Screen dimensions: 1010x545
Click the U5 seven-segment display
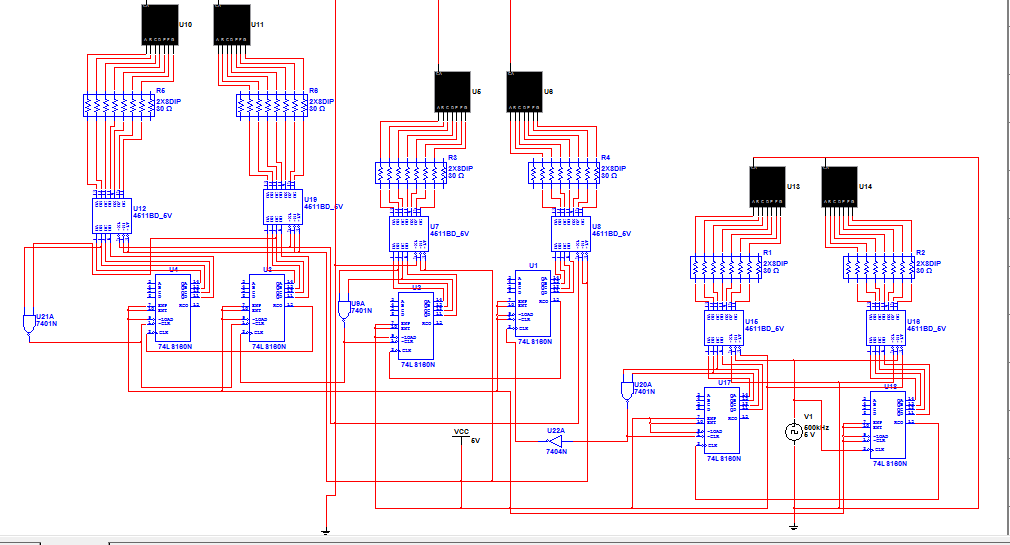pos(453,92)
